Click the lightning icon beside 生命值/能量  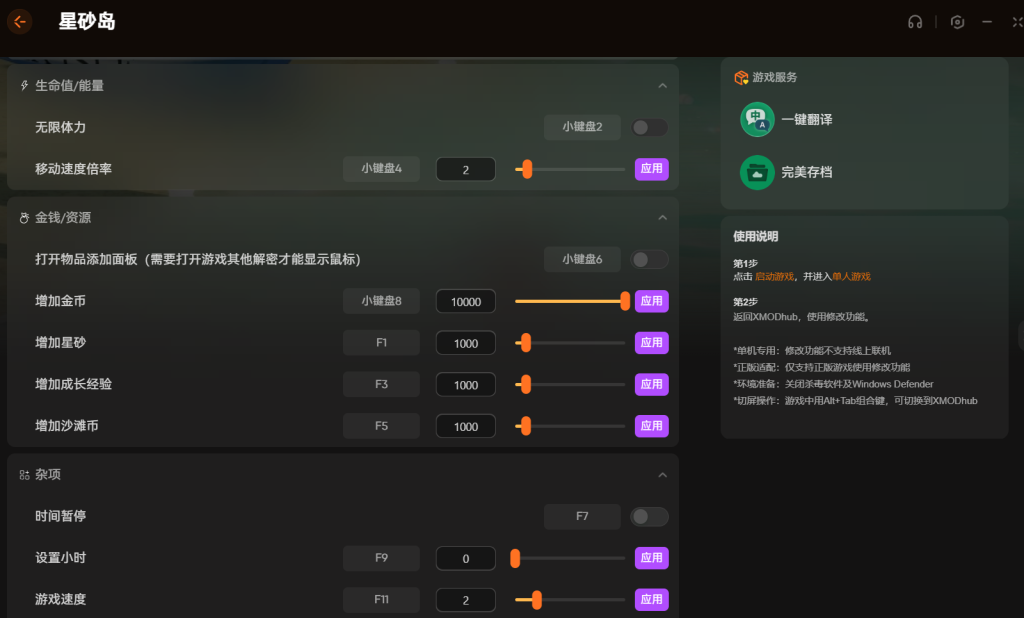pos(24,86)
